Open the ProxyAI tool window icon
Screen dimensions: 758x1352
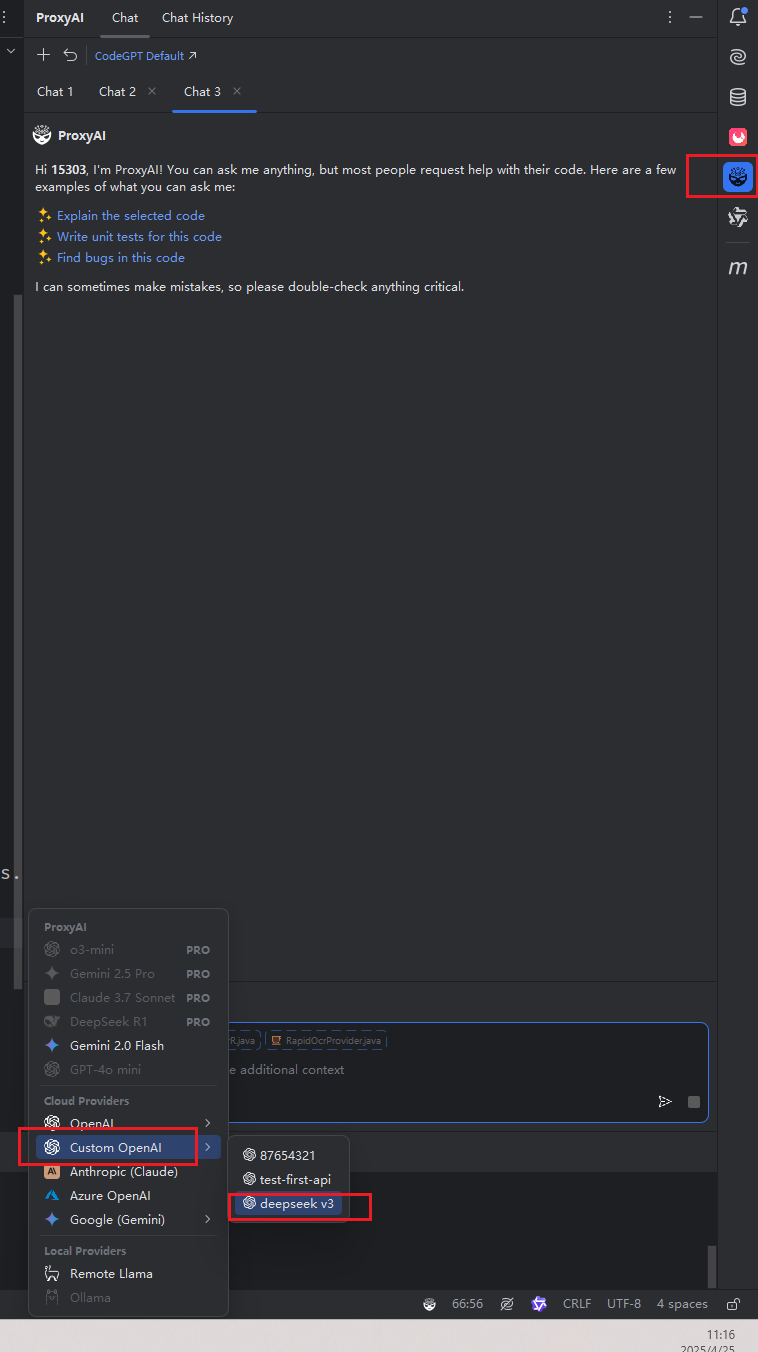click(738, 177)
